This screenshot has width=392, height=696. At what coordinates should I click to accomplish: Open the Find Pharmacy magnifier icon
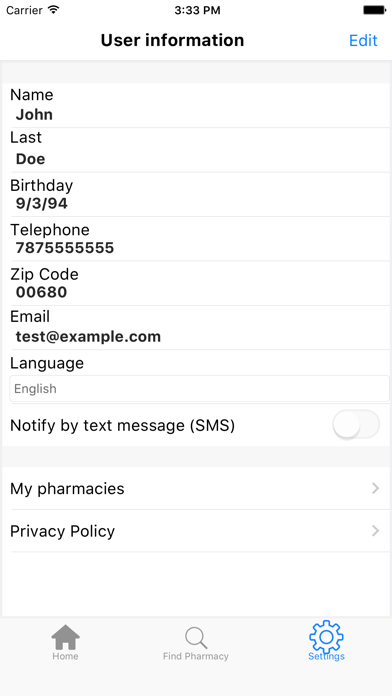point(196,638)
